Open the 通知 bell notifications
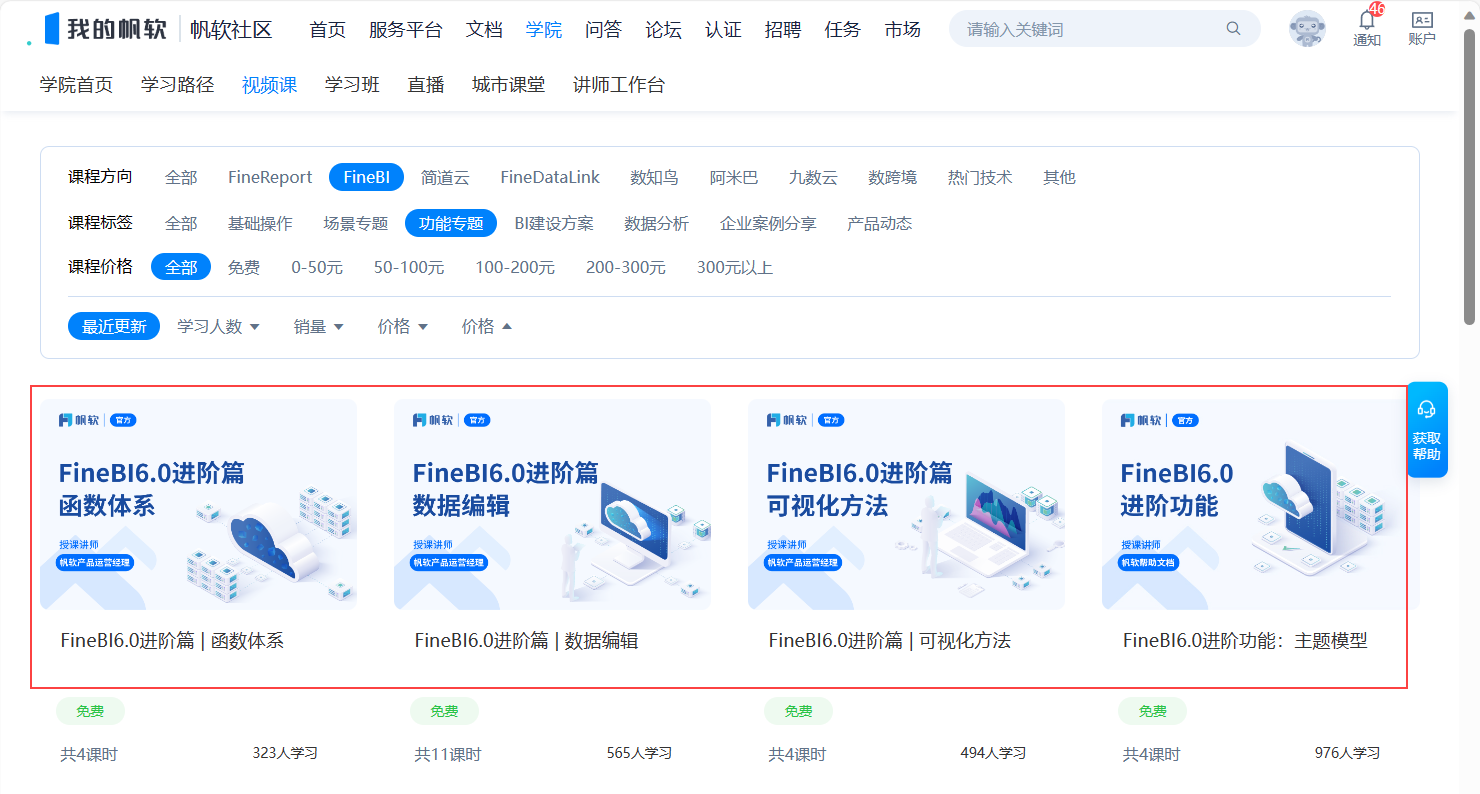 click(x=1367, y=28)
